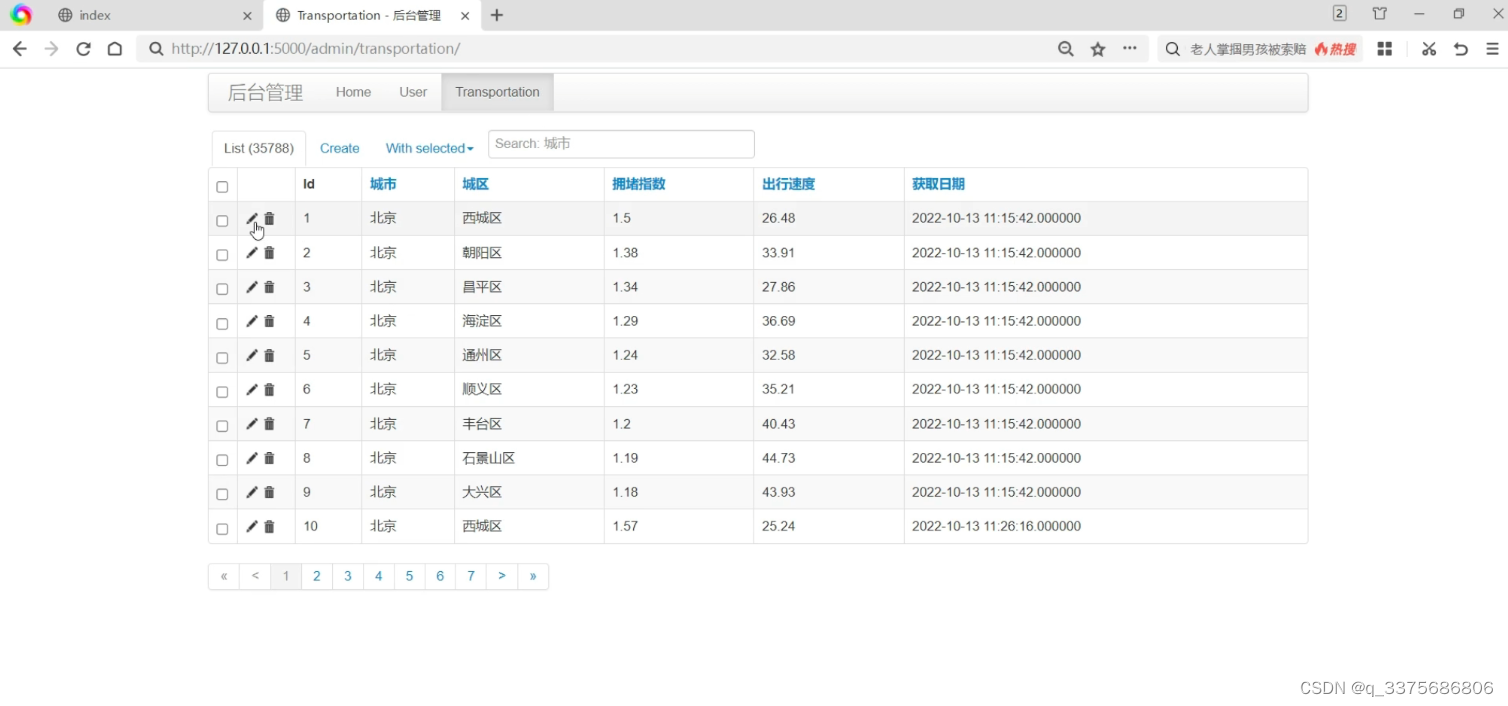Go to page 5 in pagination
1508x706 pixels.
coord(409,576)
